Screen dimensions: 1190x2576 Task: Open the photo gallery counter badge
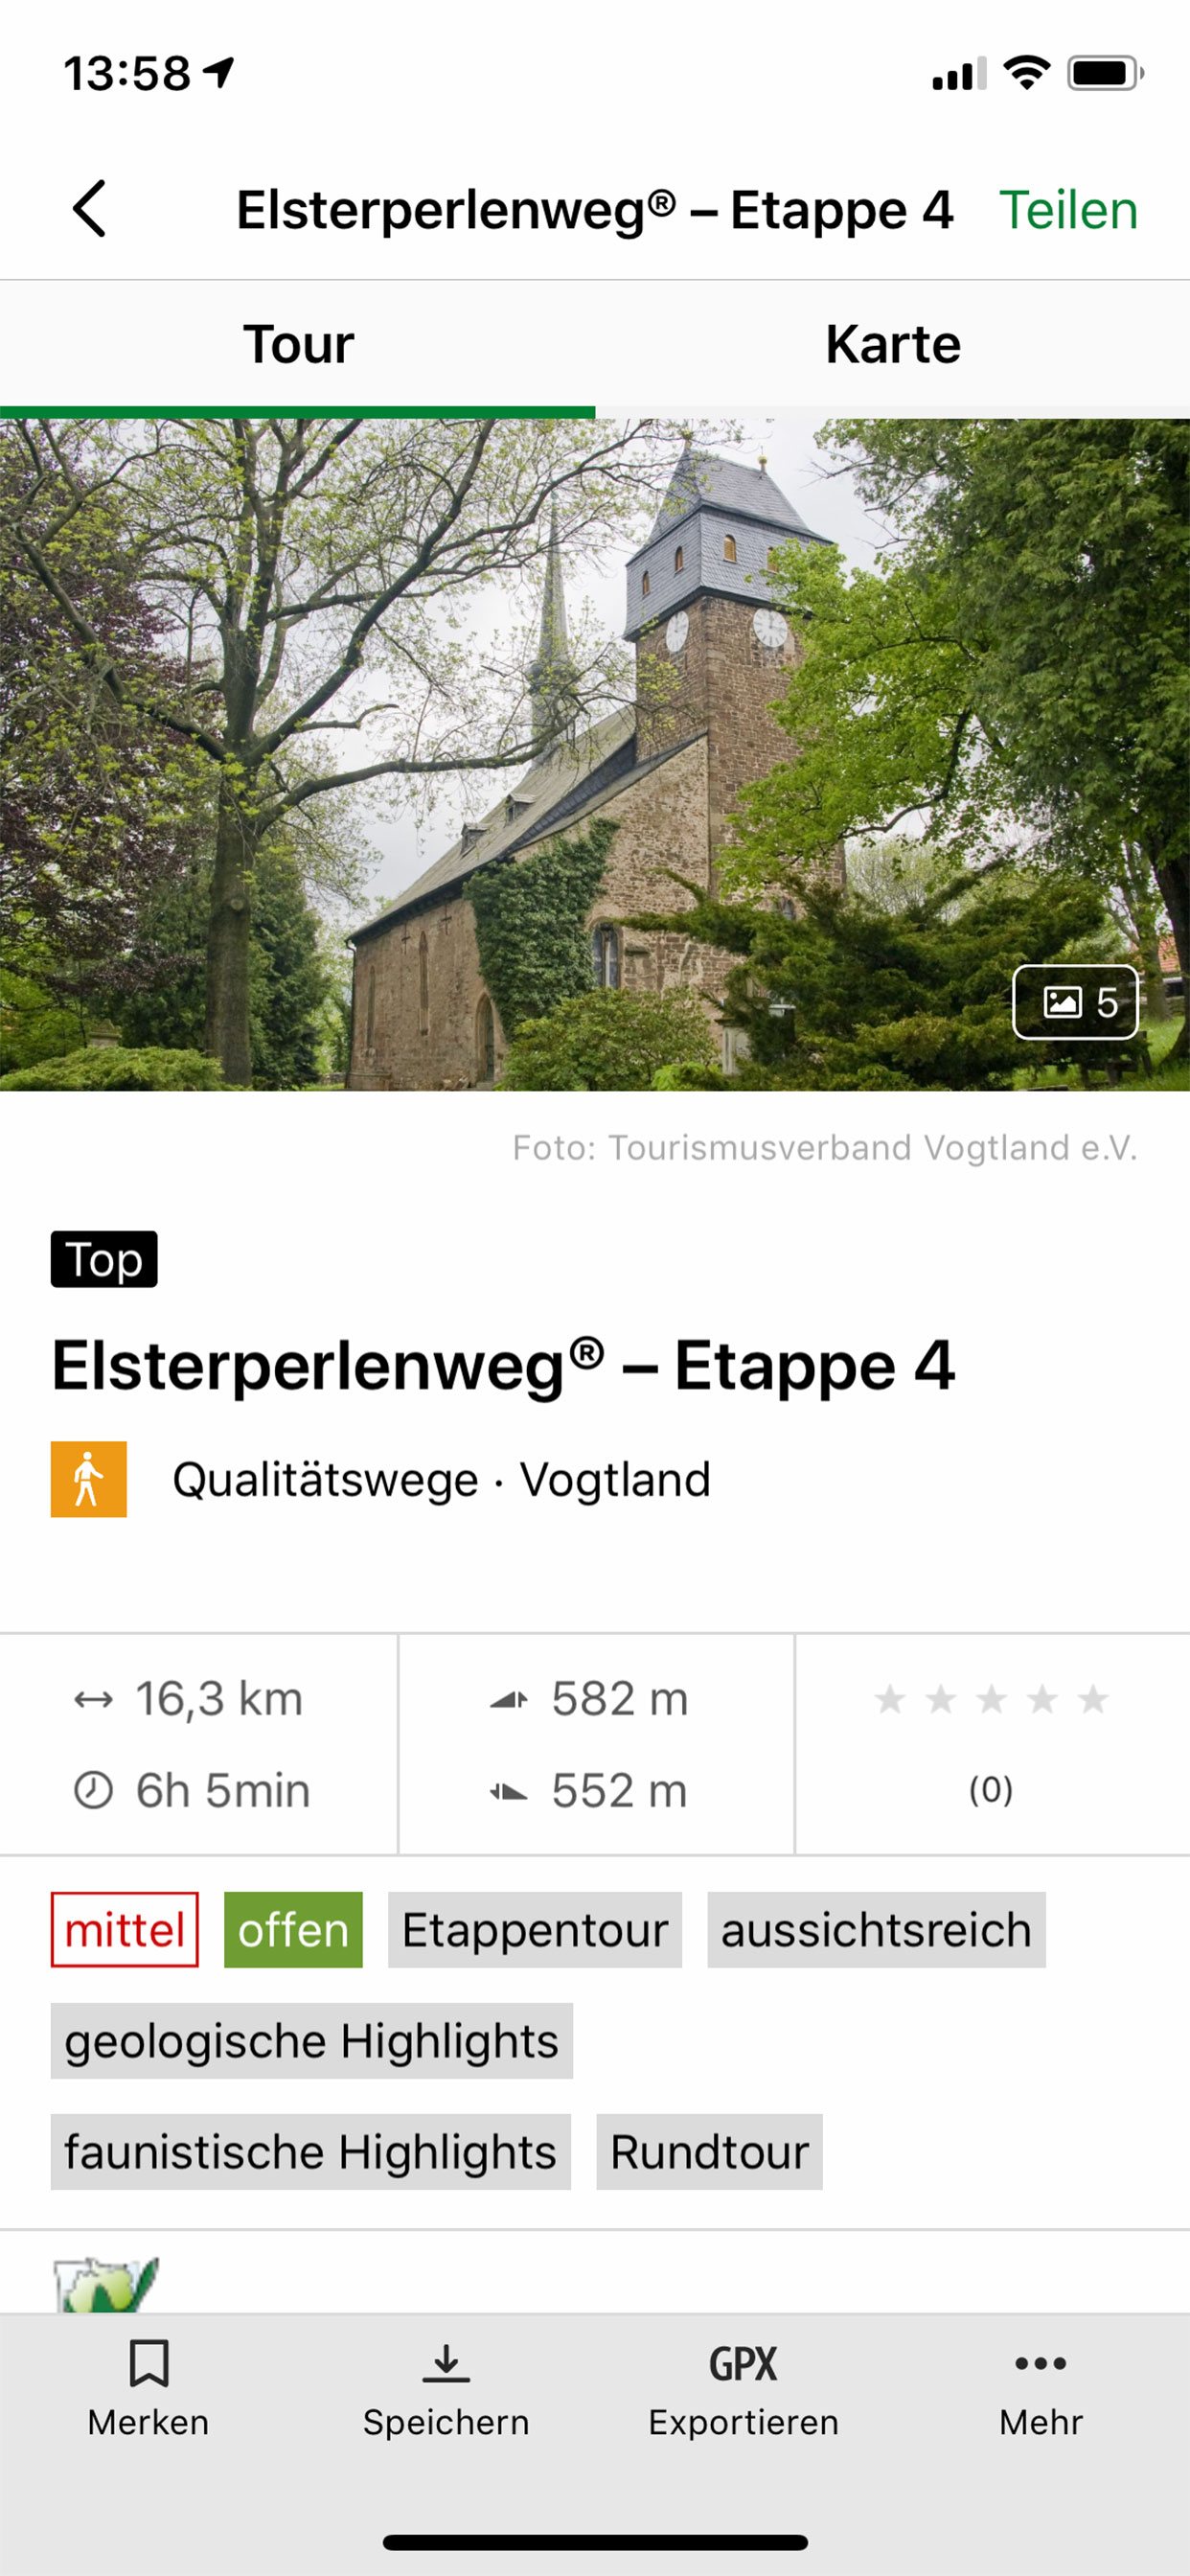[1075, 1002]
